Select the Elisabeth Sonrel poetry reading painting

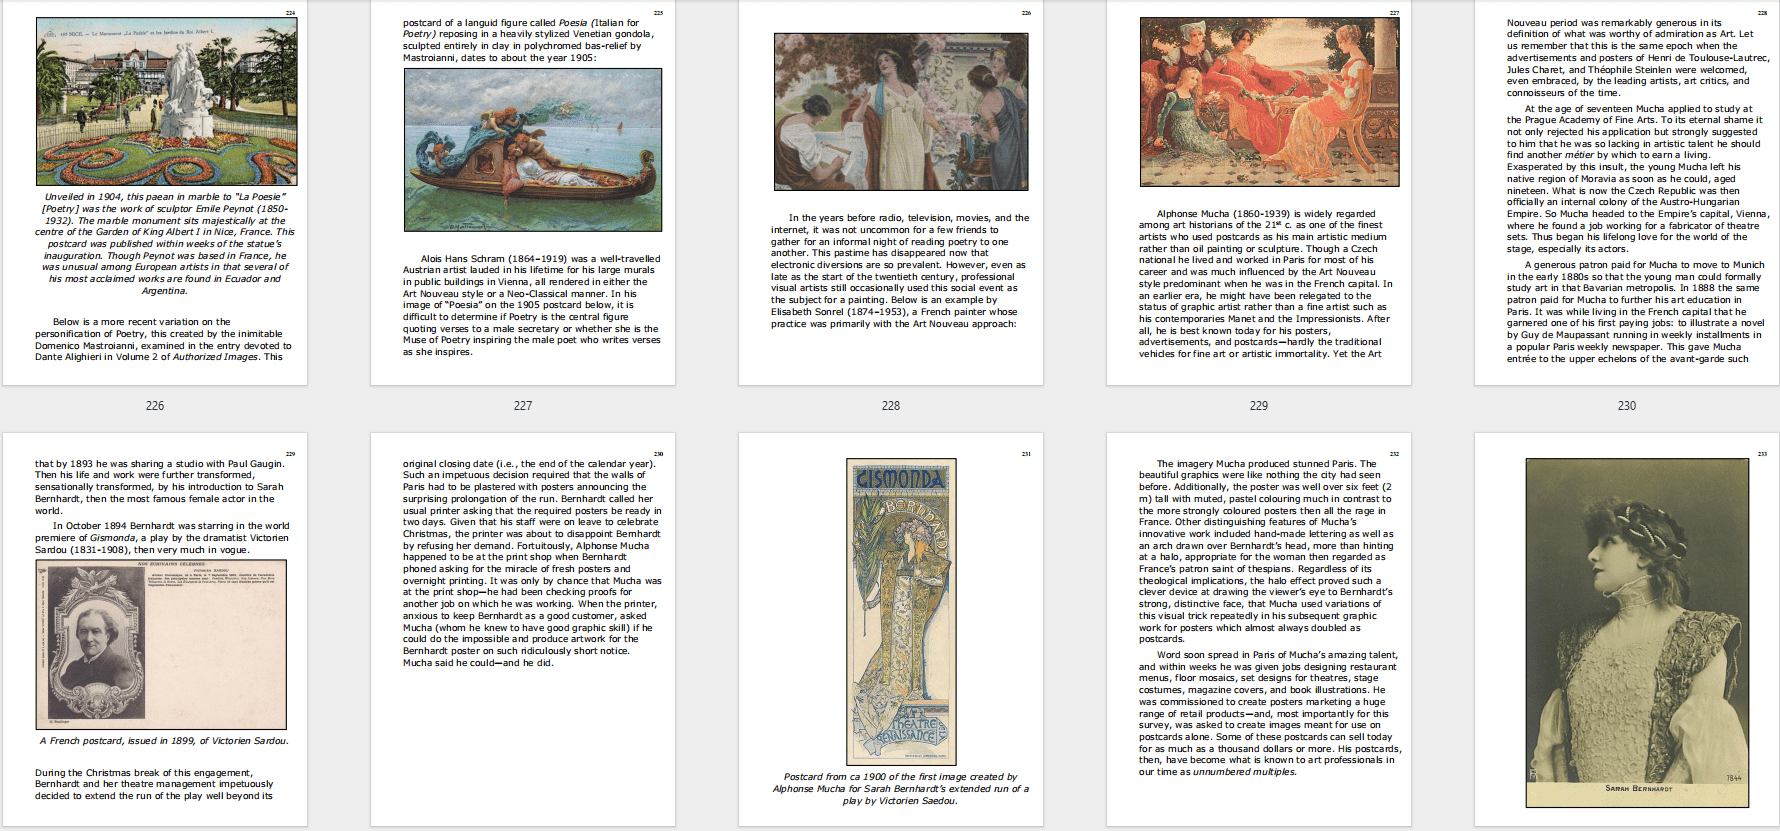point(901,112)
